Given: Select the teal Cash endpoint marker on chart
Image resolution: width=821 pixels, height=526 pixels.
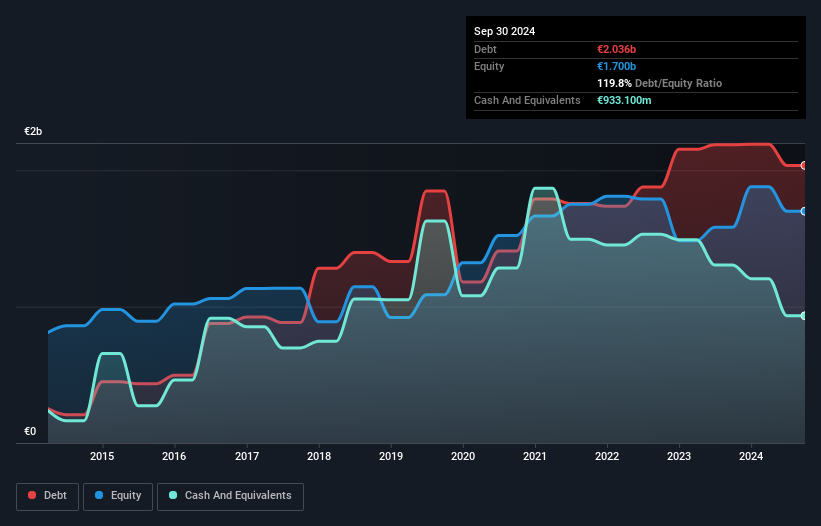Looking at the screenshot, I should [804, 316].
